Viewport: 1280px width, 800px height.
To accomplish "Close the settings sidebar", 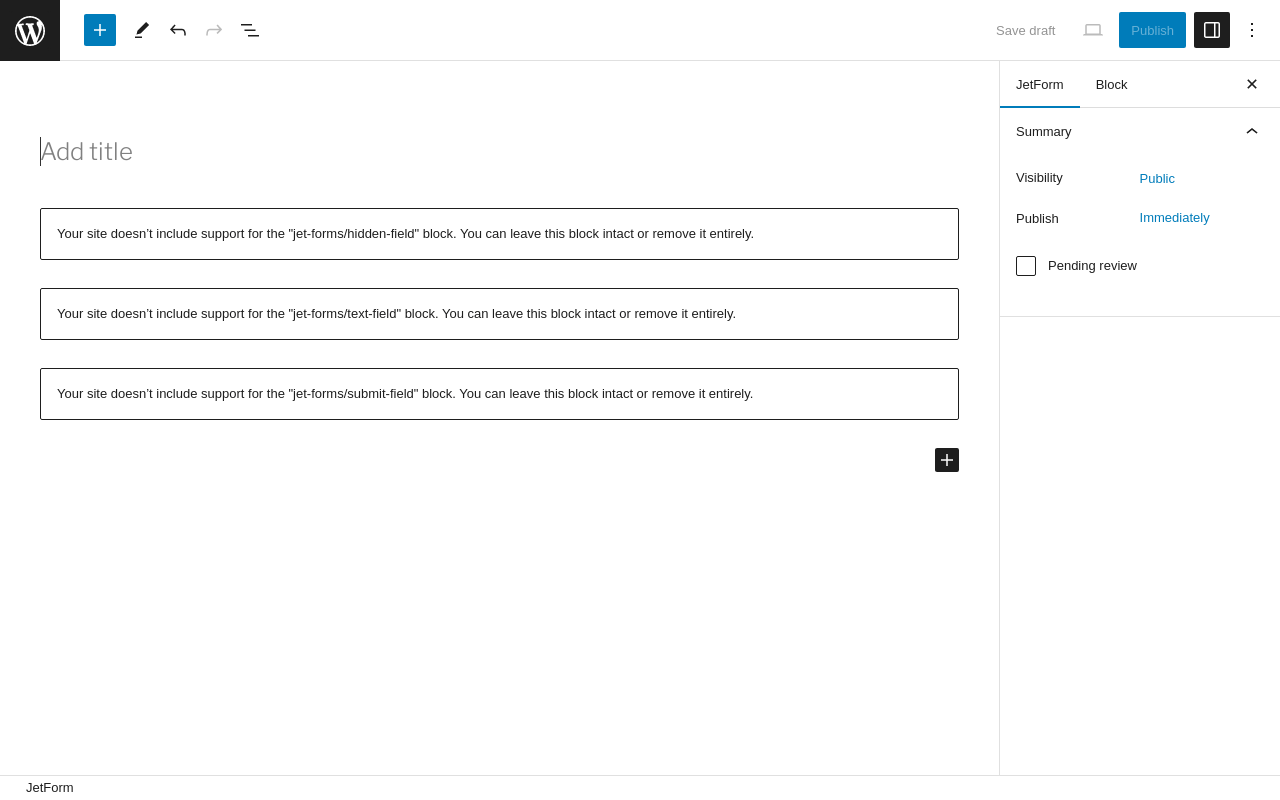I will [1252, 85].
